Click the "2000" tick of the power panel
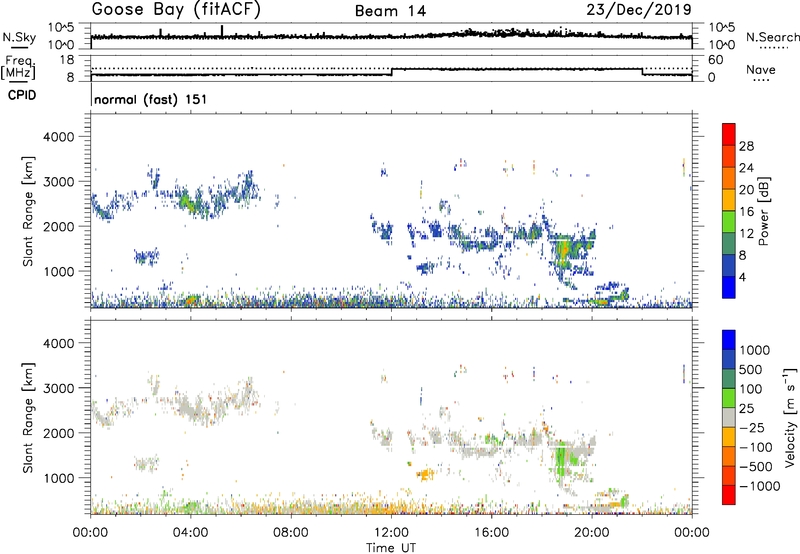This screenshot has height=554, width=800. [x=59, y=226]
